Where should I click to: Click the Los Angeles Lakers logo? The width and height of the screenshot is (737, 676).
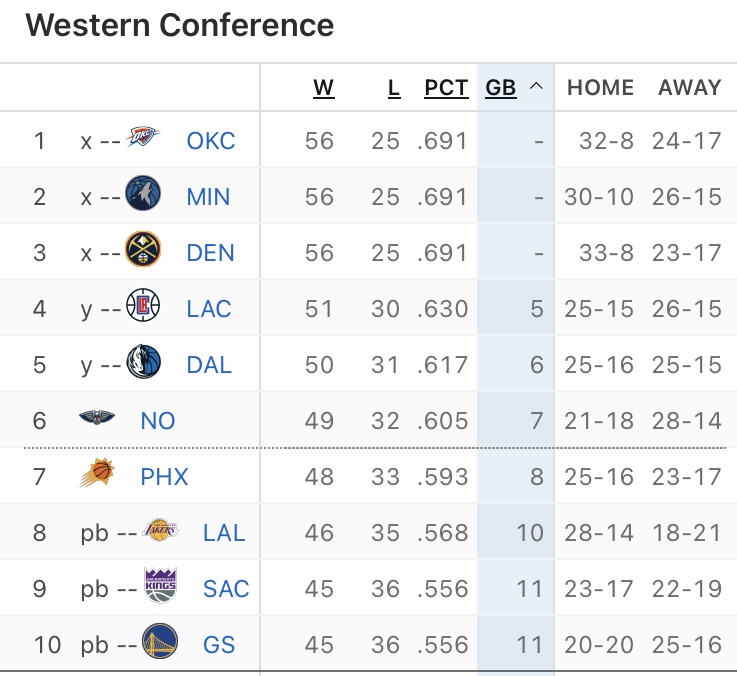[x=162, y=531]
